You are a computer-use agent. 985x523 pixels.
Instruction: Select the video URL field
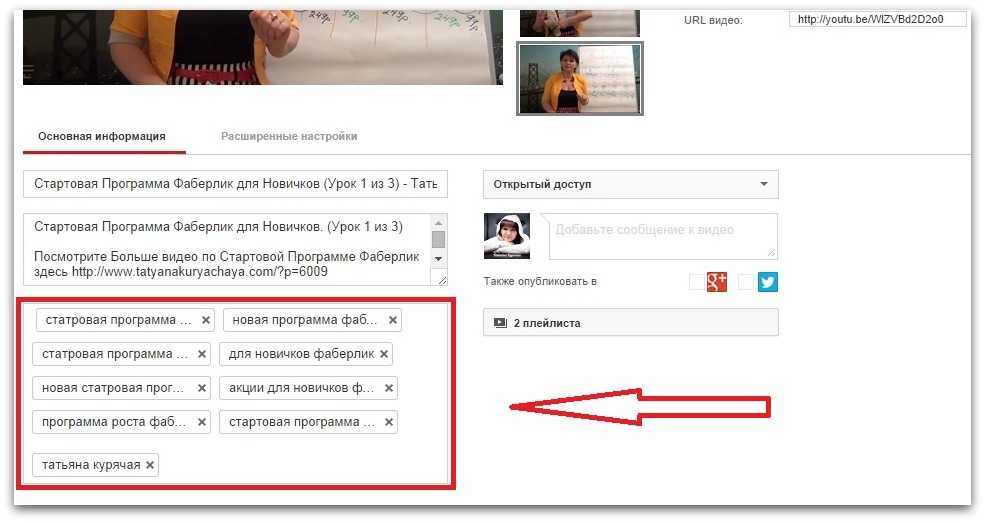pos(878,19)
